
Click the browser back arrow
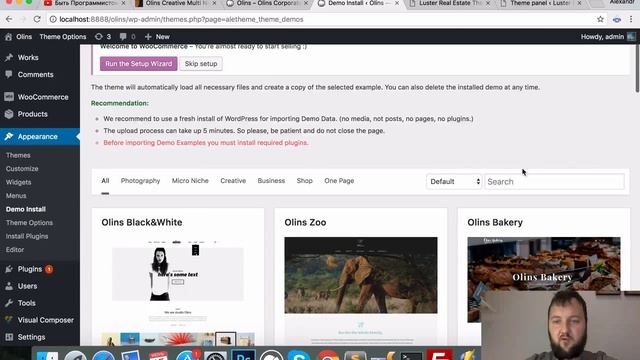(9, 19)
